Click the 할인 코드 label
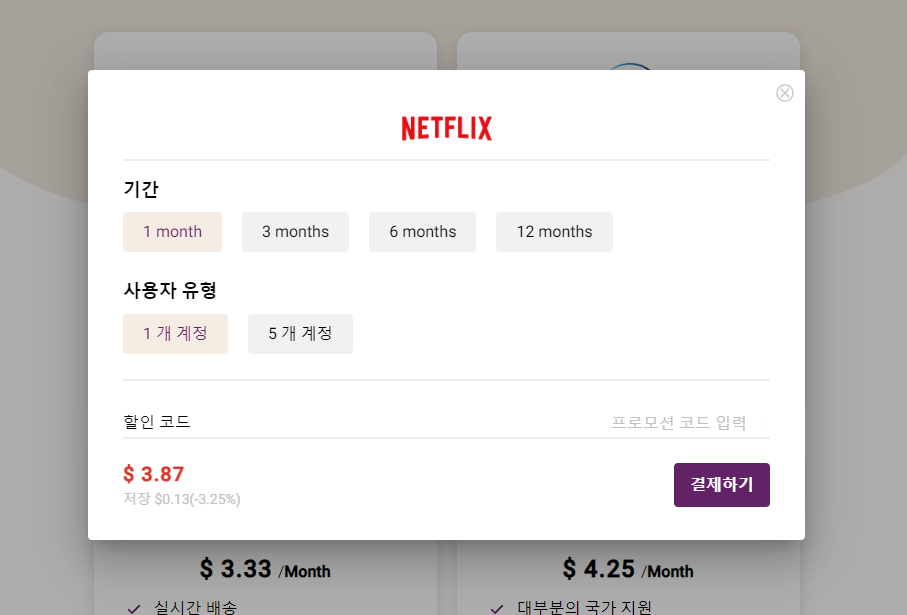This screenshot has width=907, height=615. 157,422
